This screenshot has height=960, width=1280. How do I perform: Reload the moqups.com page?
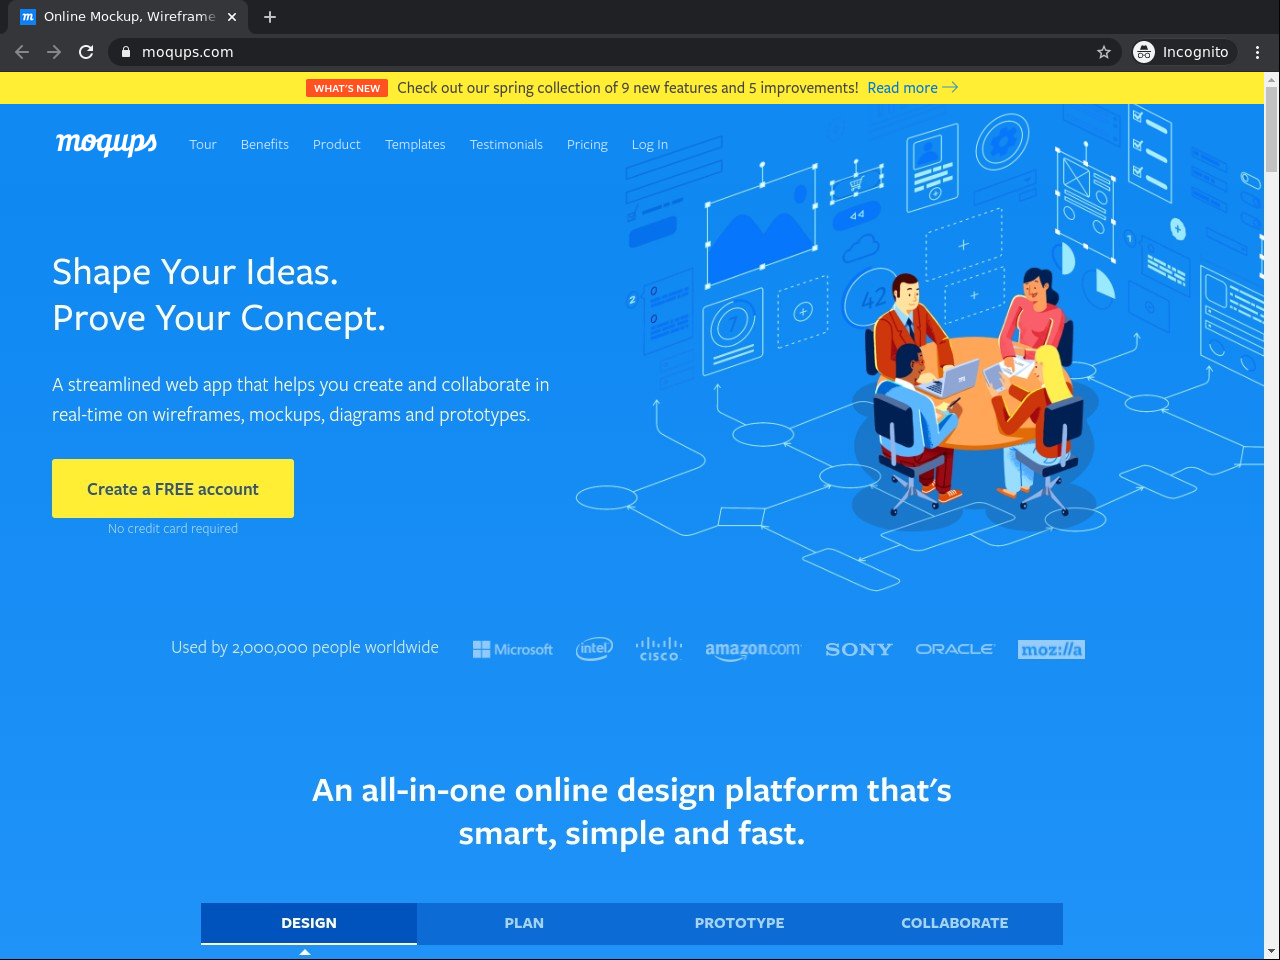(x=86, y=52)
